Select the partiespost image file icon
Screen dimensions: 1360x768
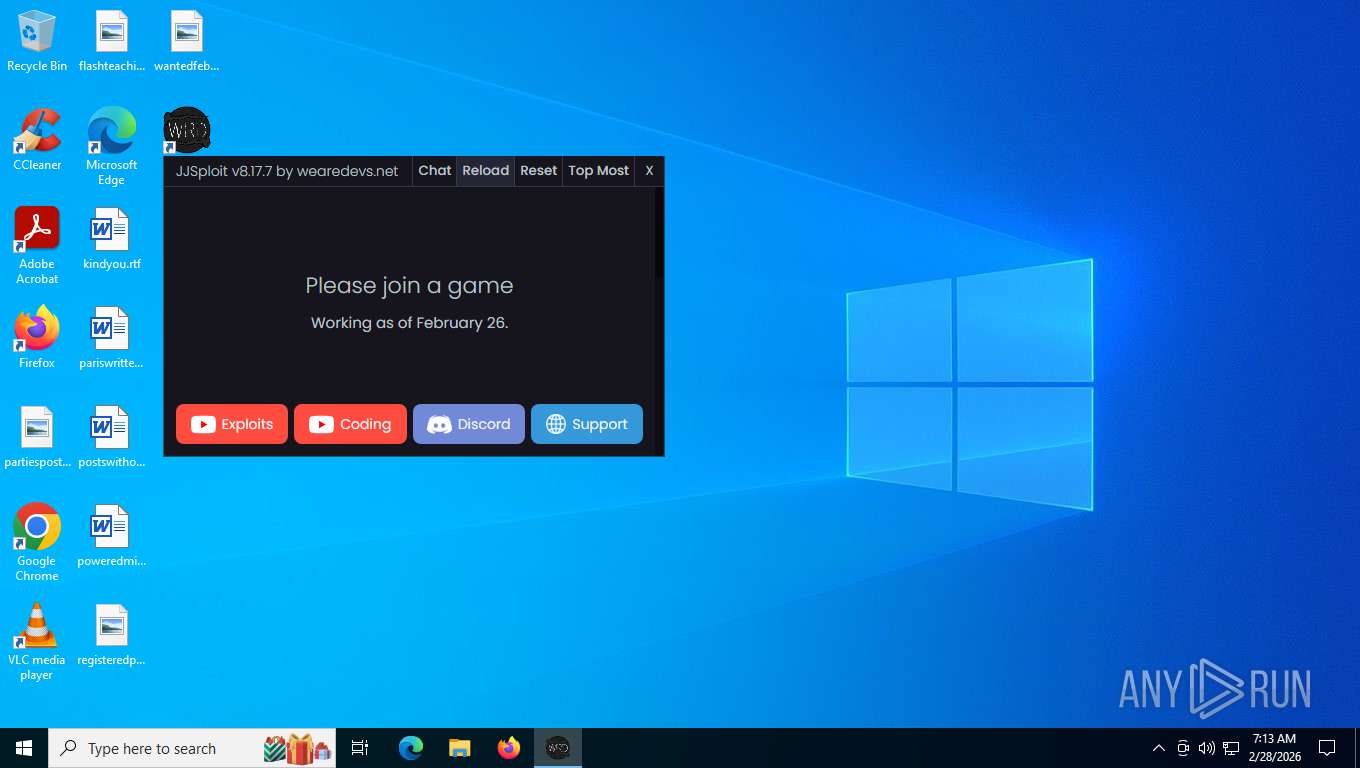37,437
